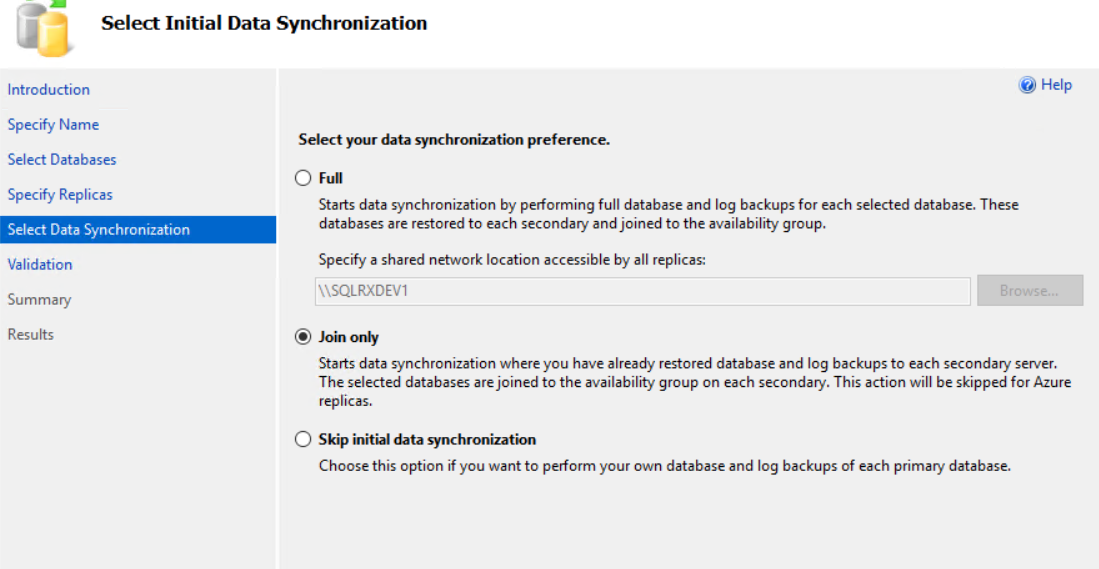The height and width of the screenshot is (569, 1099).
Task: Select the Join only radio button
Action: coord(303,337)
